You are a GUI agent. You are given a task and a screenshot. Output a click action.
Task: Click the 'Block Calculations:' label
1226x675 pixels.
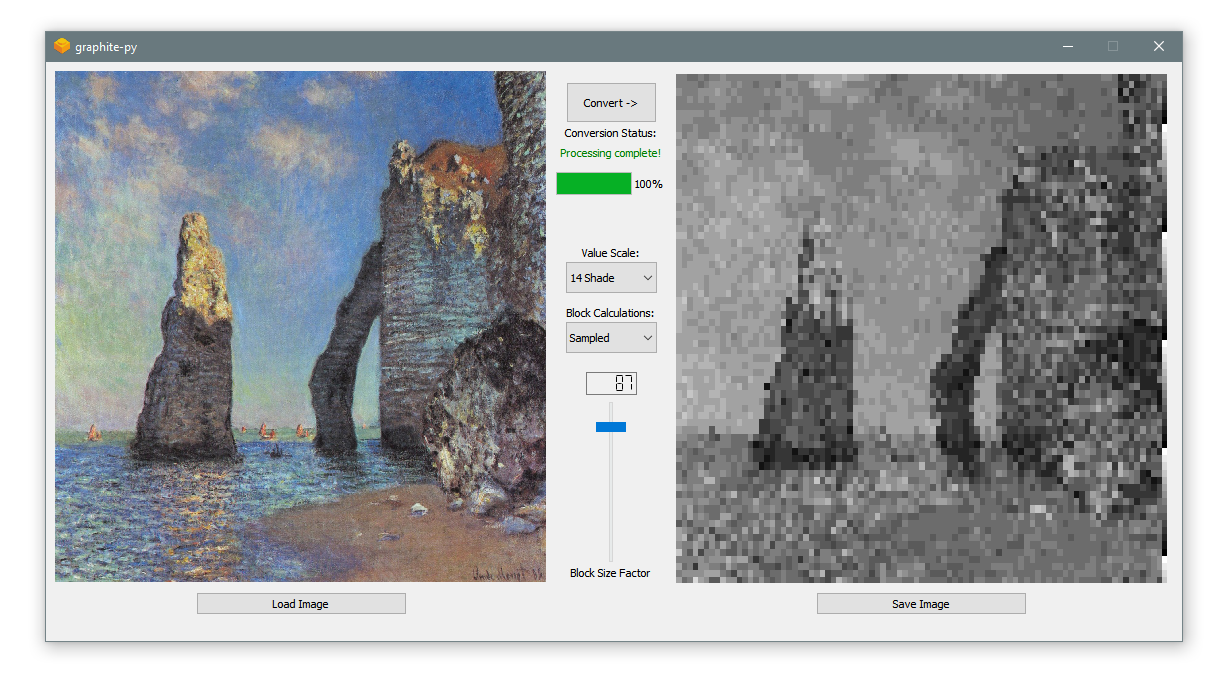point(610,313)
